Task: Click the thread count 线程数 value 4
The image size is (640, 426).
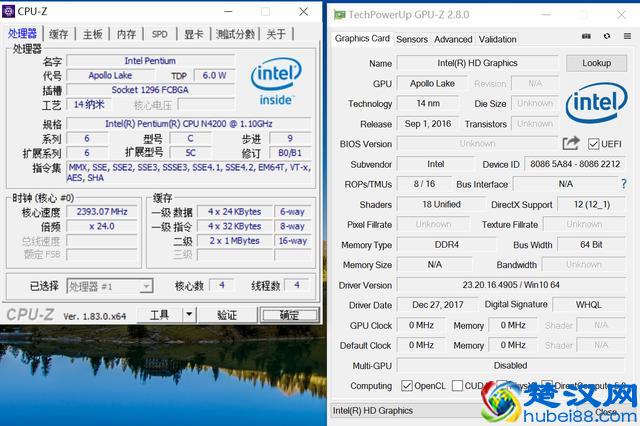Action: [297, 285]
